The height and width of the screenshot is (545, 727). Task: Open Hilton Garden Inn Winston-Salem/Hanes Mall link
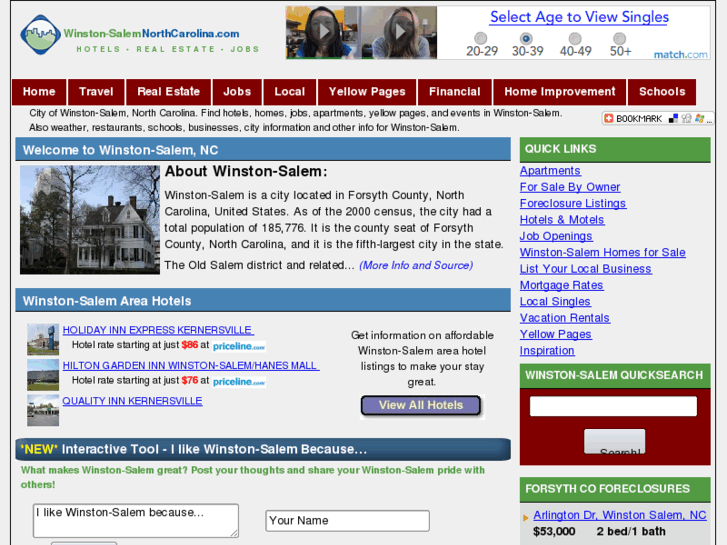[x=191, y=365]
